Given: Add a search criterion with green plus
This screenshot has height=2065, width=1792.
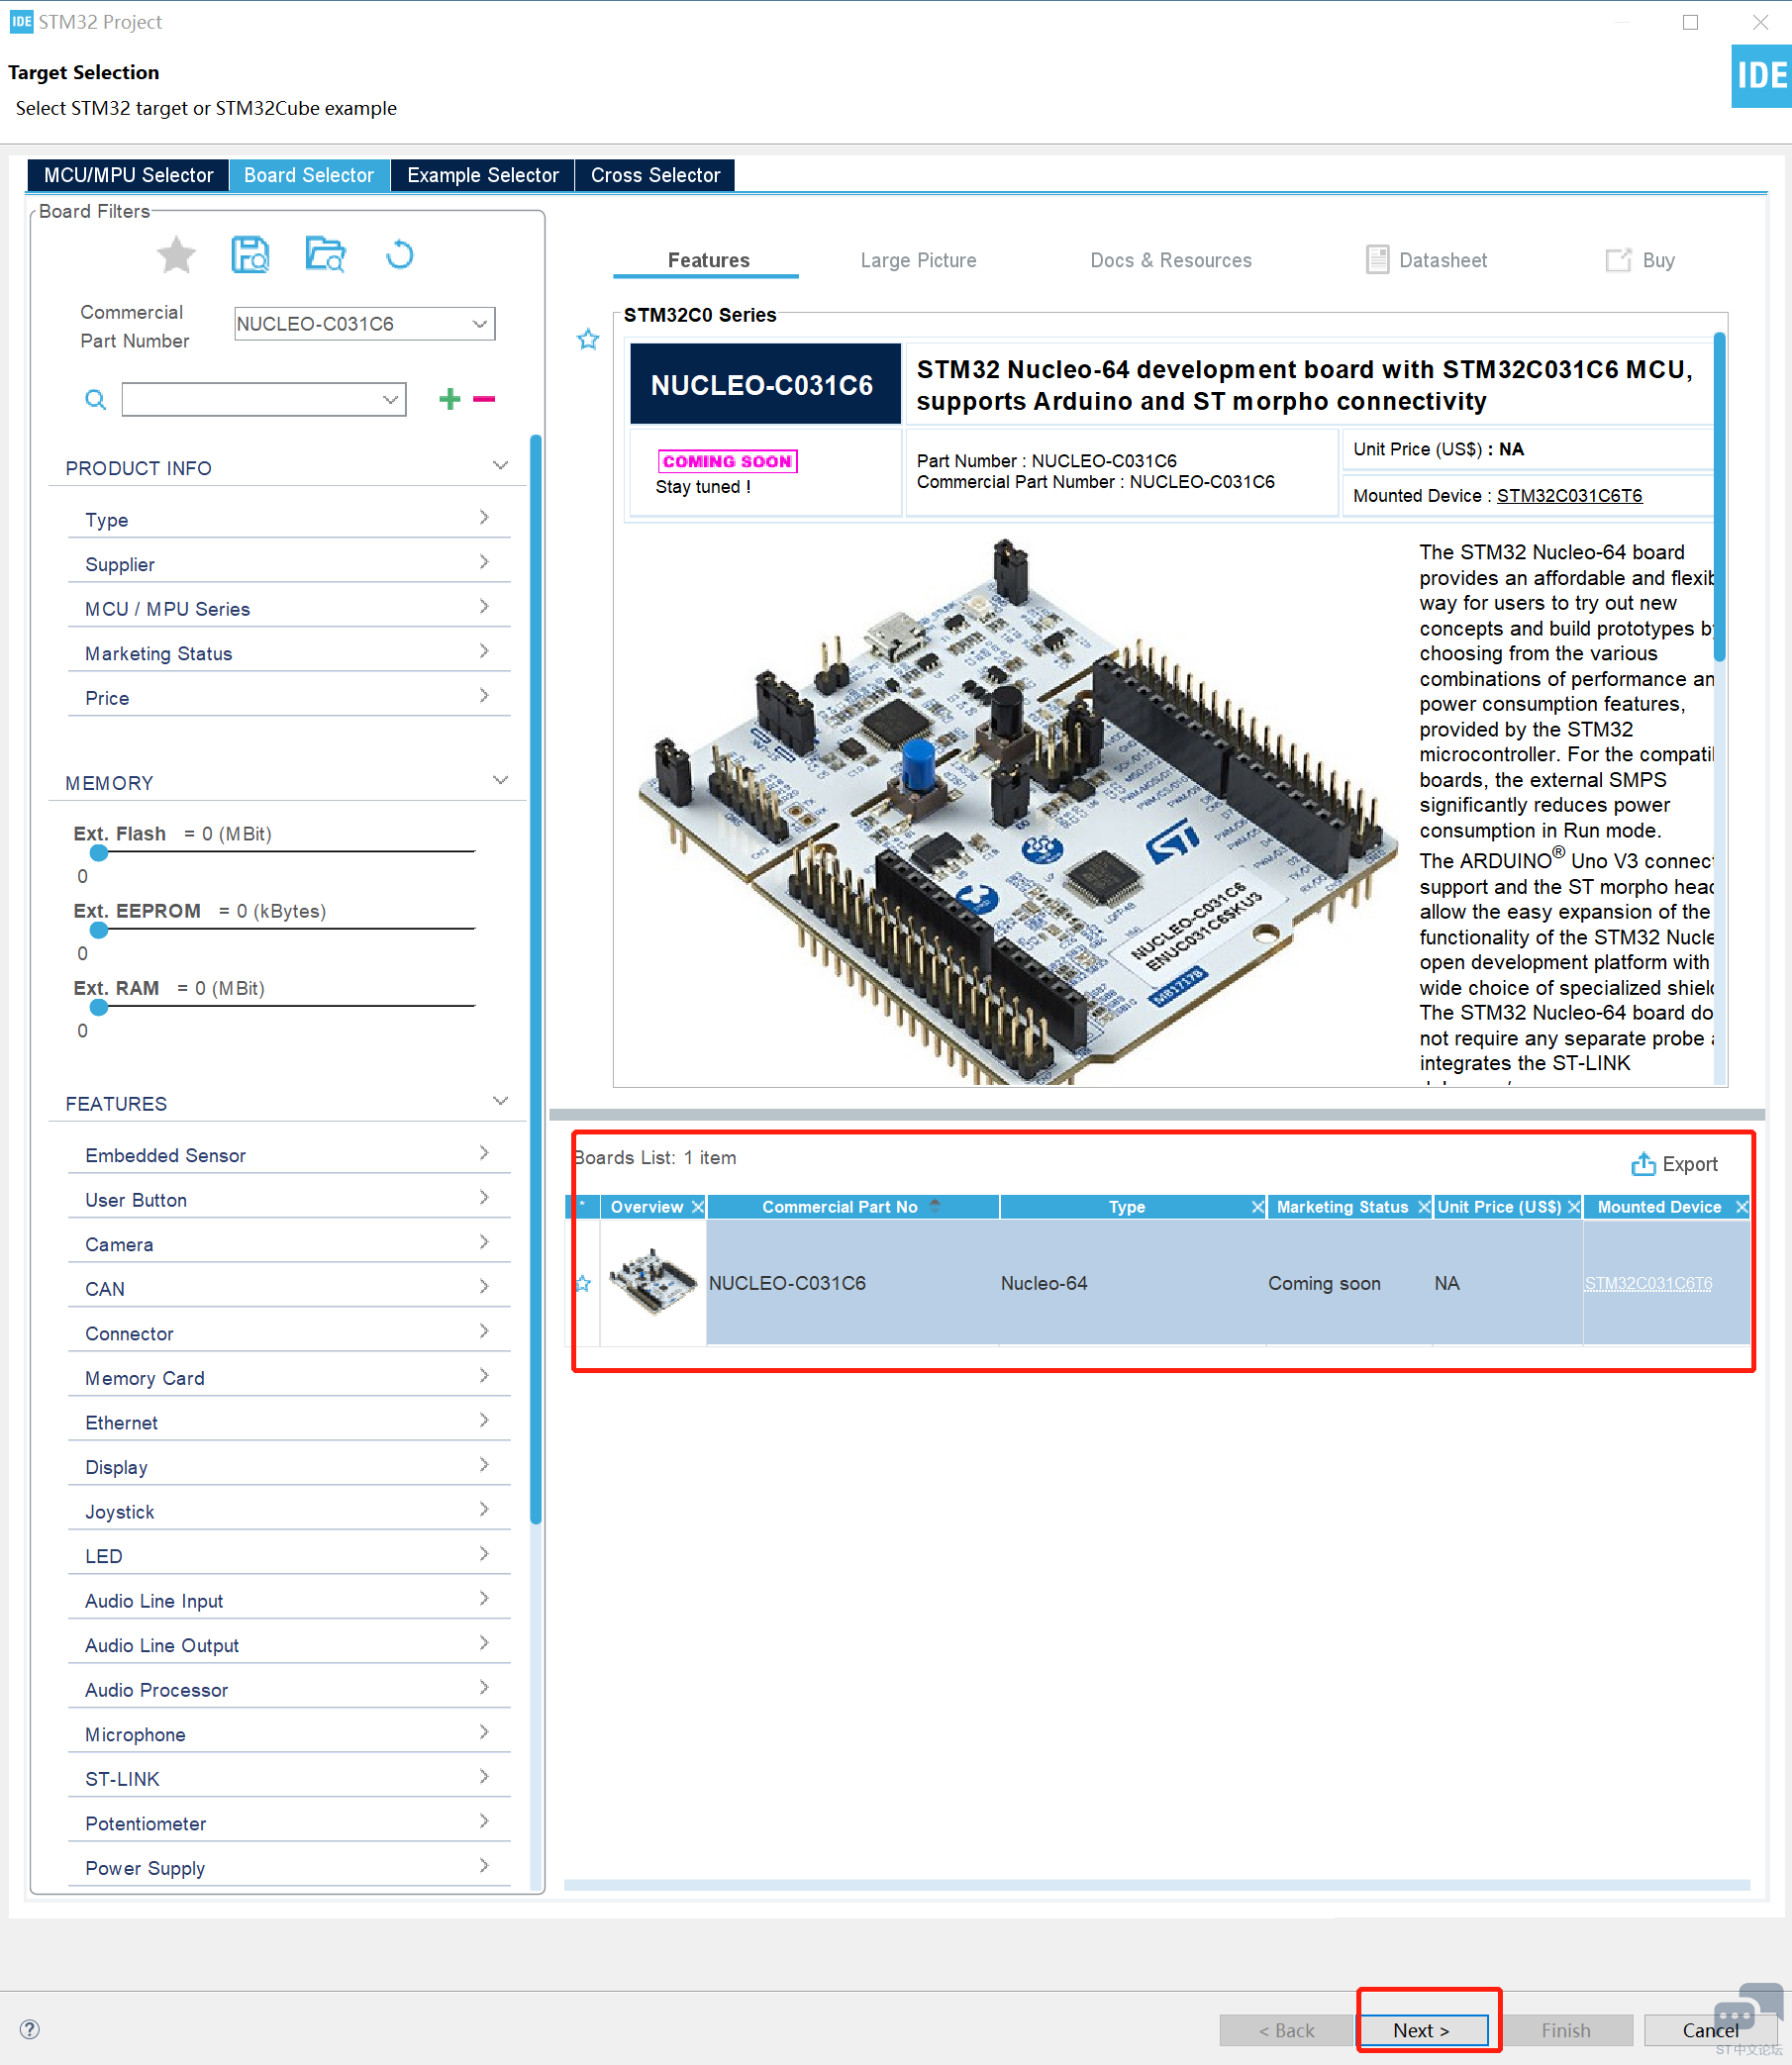Looking at the screenshot, I should click(450, 399).
